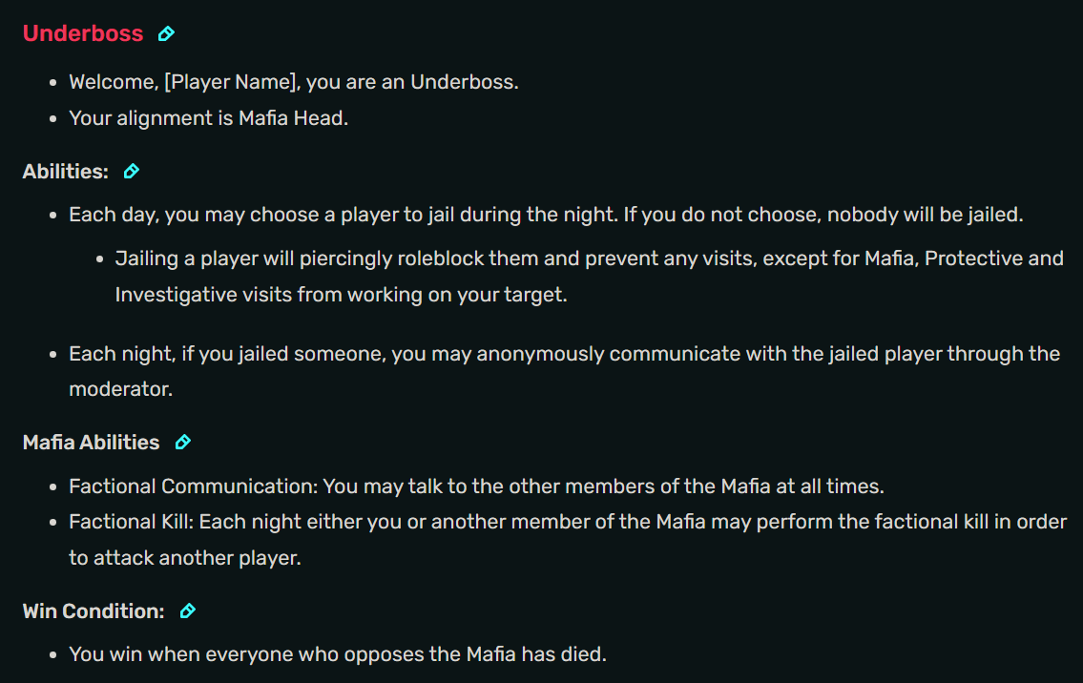Image resolution: width=1083 pixels, height=683 pixels.
Task: Select the Underboss heading text
Action: click(x=83, y=33)
